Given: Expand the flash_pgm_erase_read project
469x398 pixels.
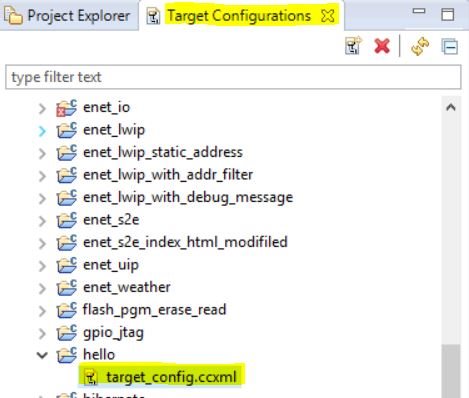Looking at the screenshot, I should click(42, 311).
